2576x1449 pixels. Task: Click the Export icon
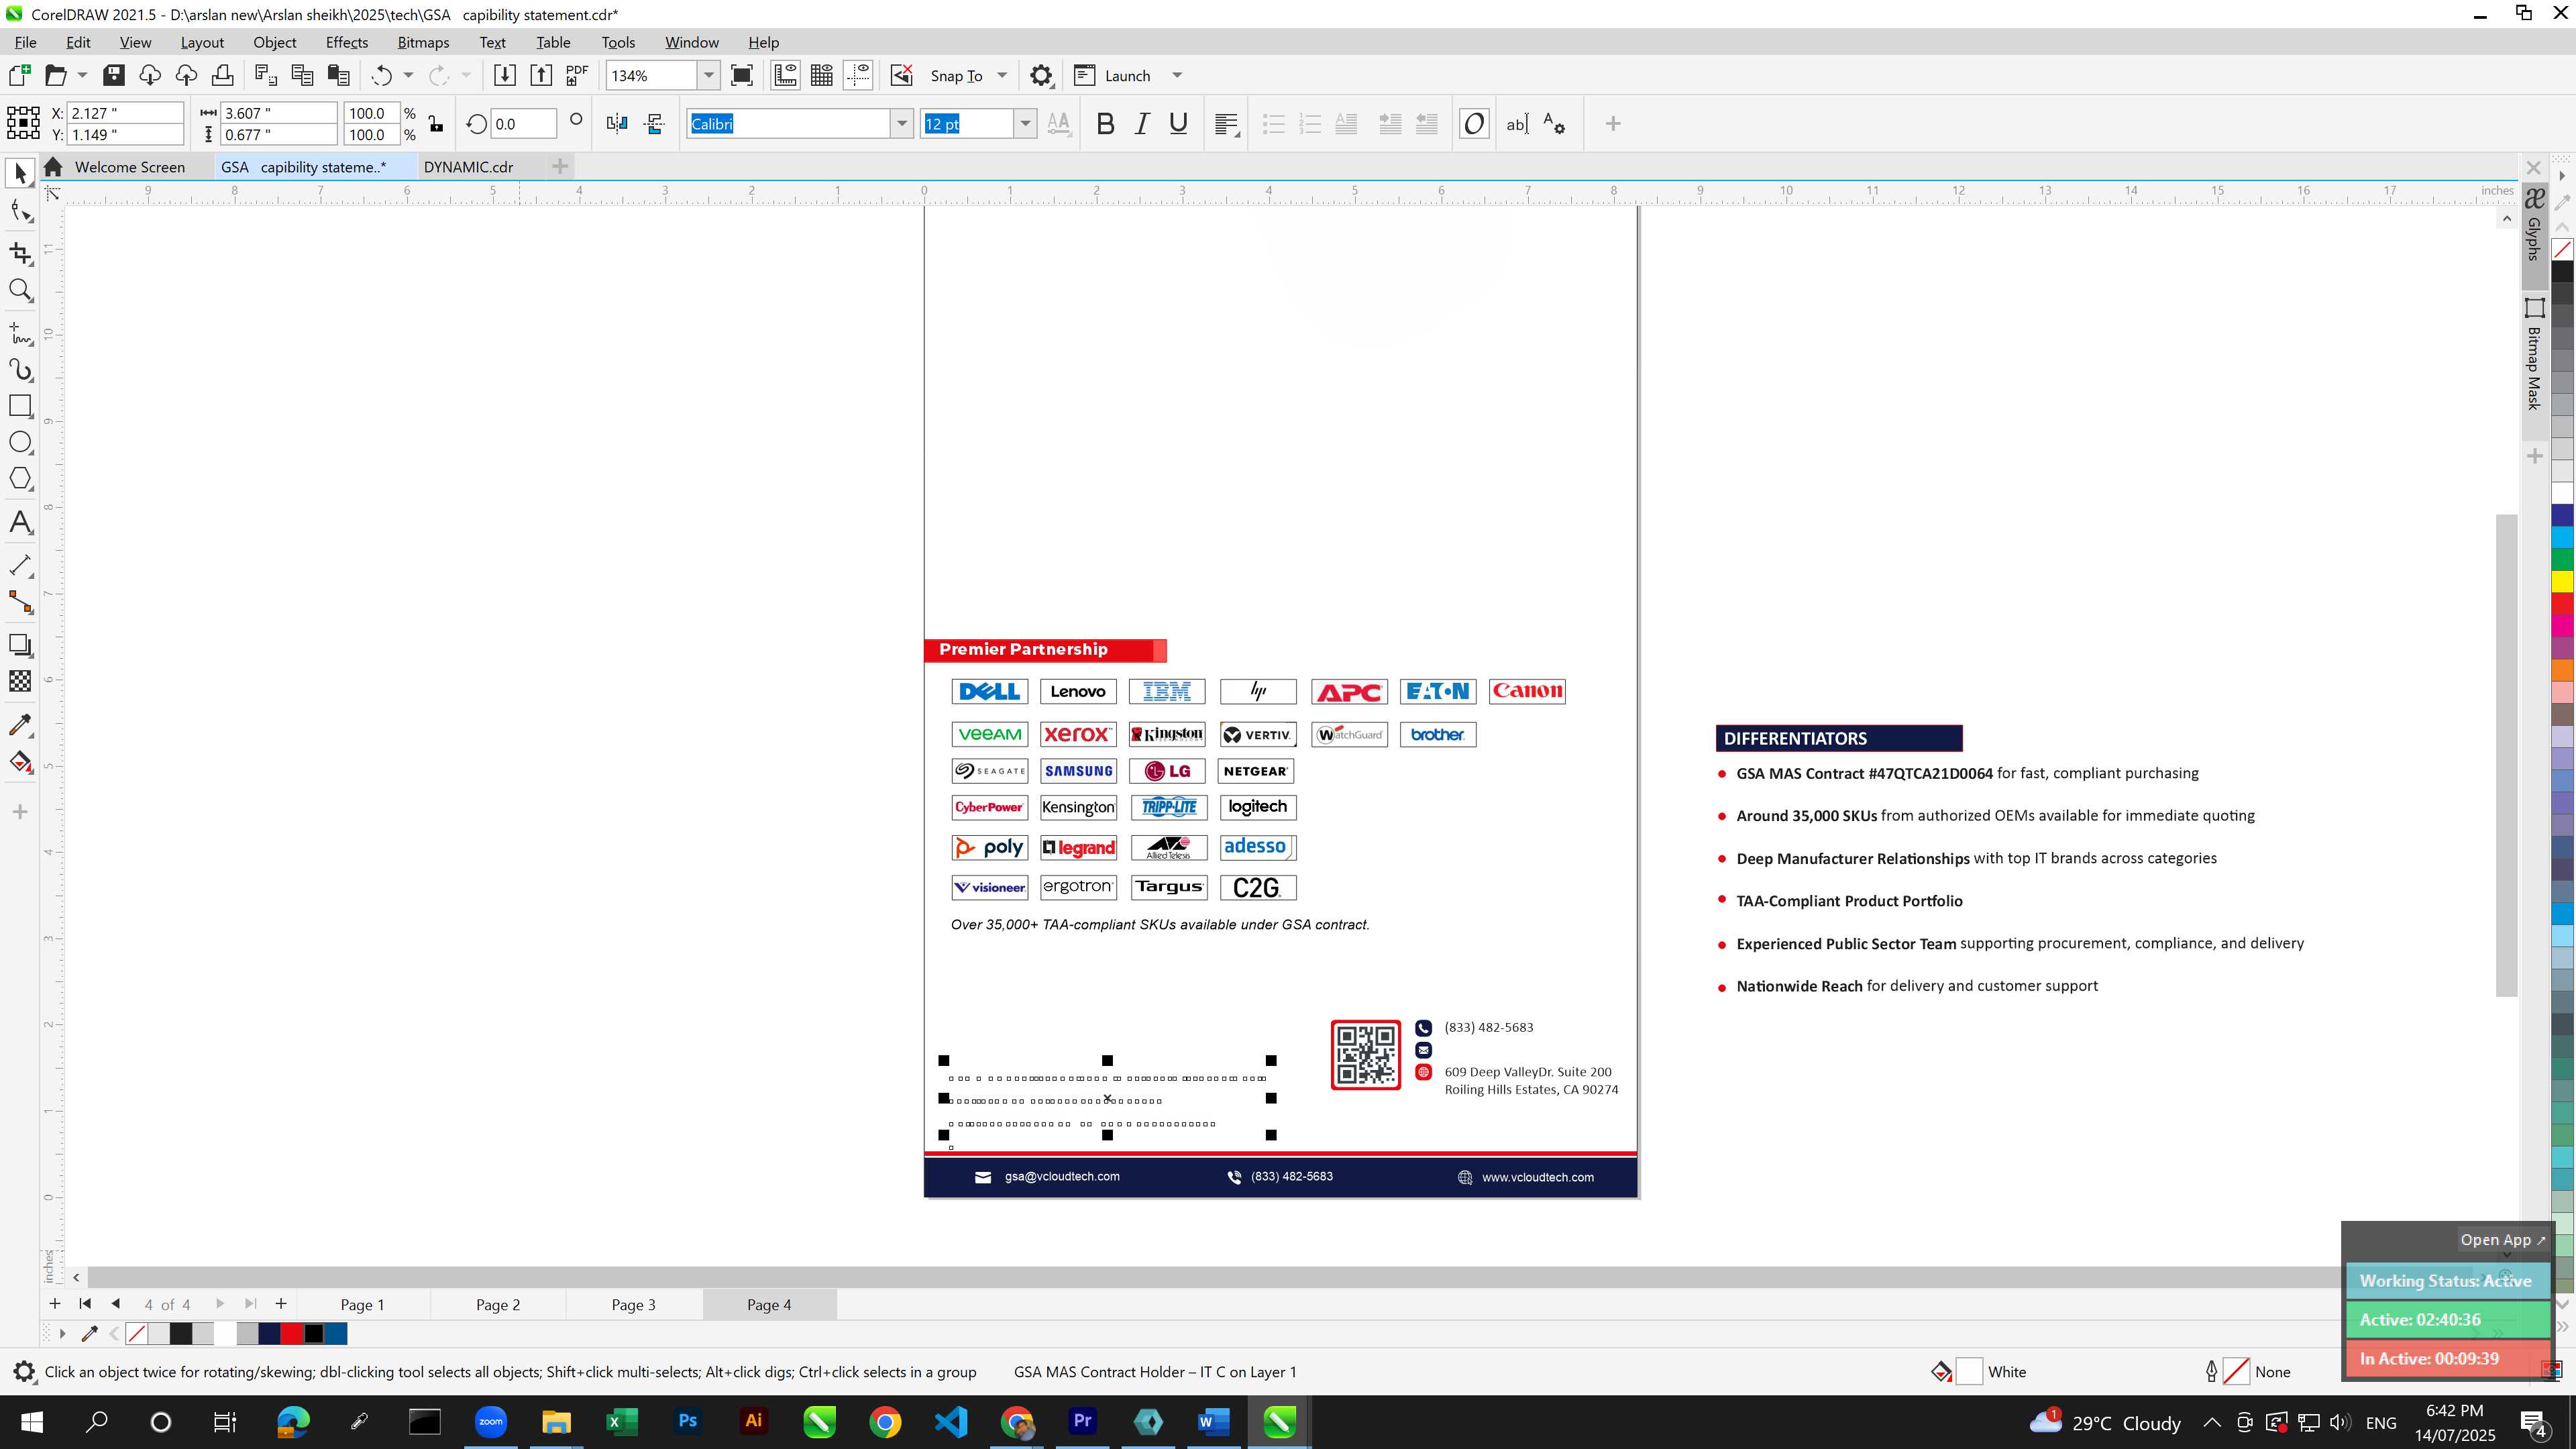pyautogui.click(x=541, y=75)
